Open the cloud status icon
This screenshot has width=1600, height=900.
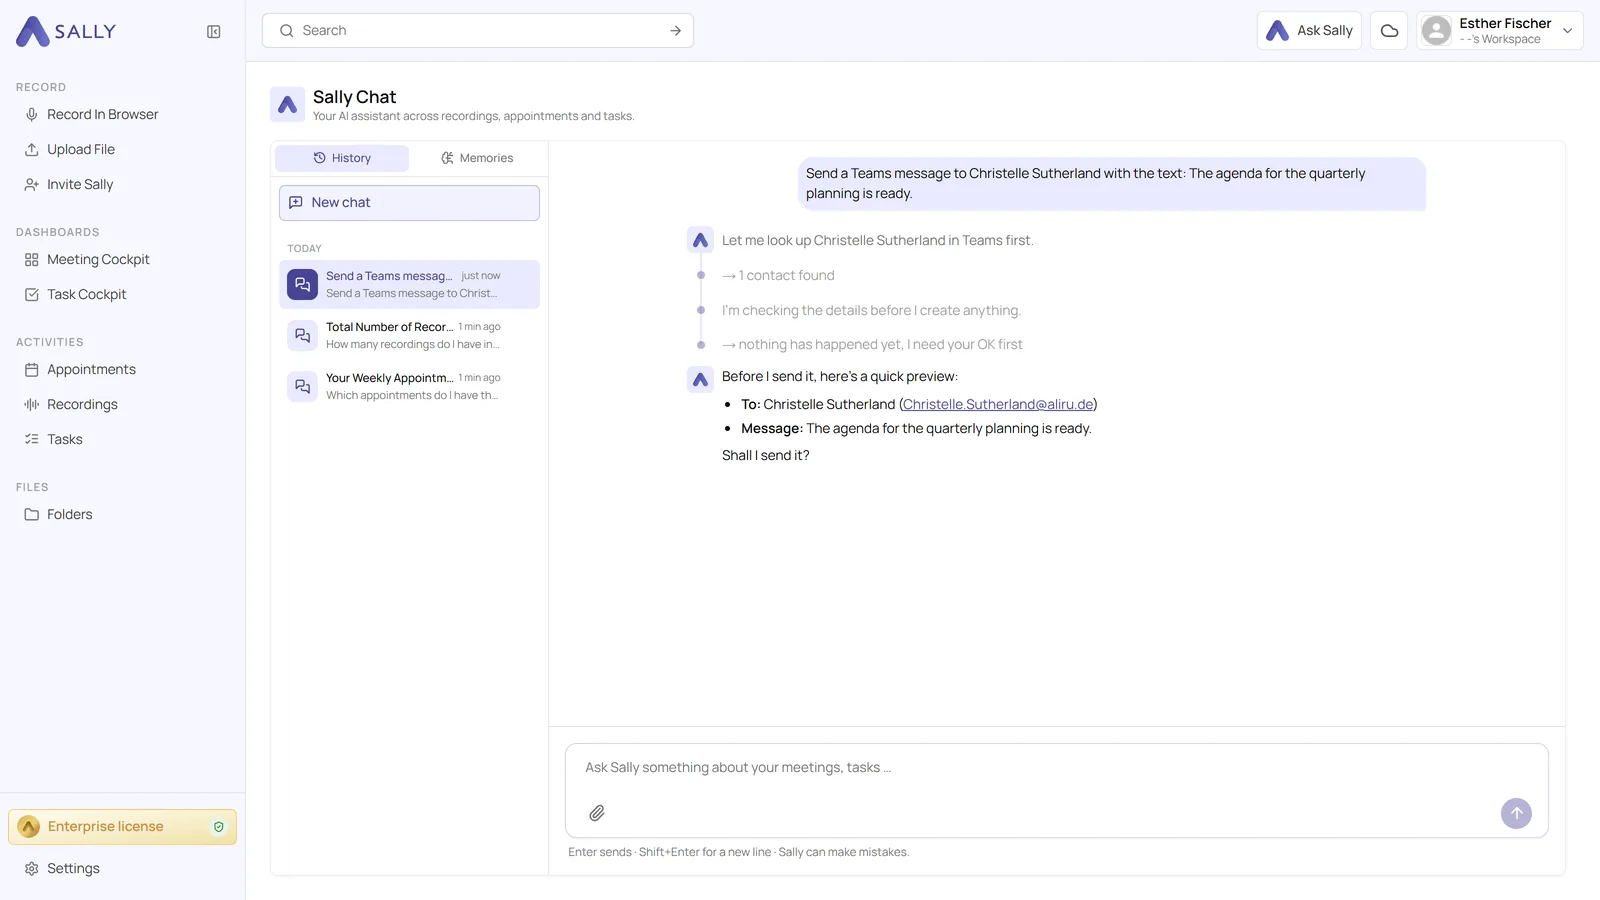pos(1389,31)
